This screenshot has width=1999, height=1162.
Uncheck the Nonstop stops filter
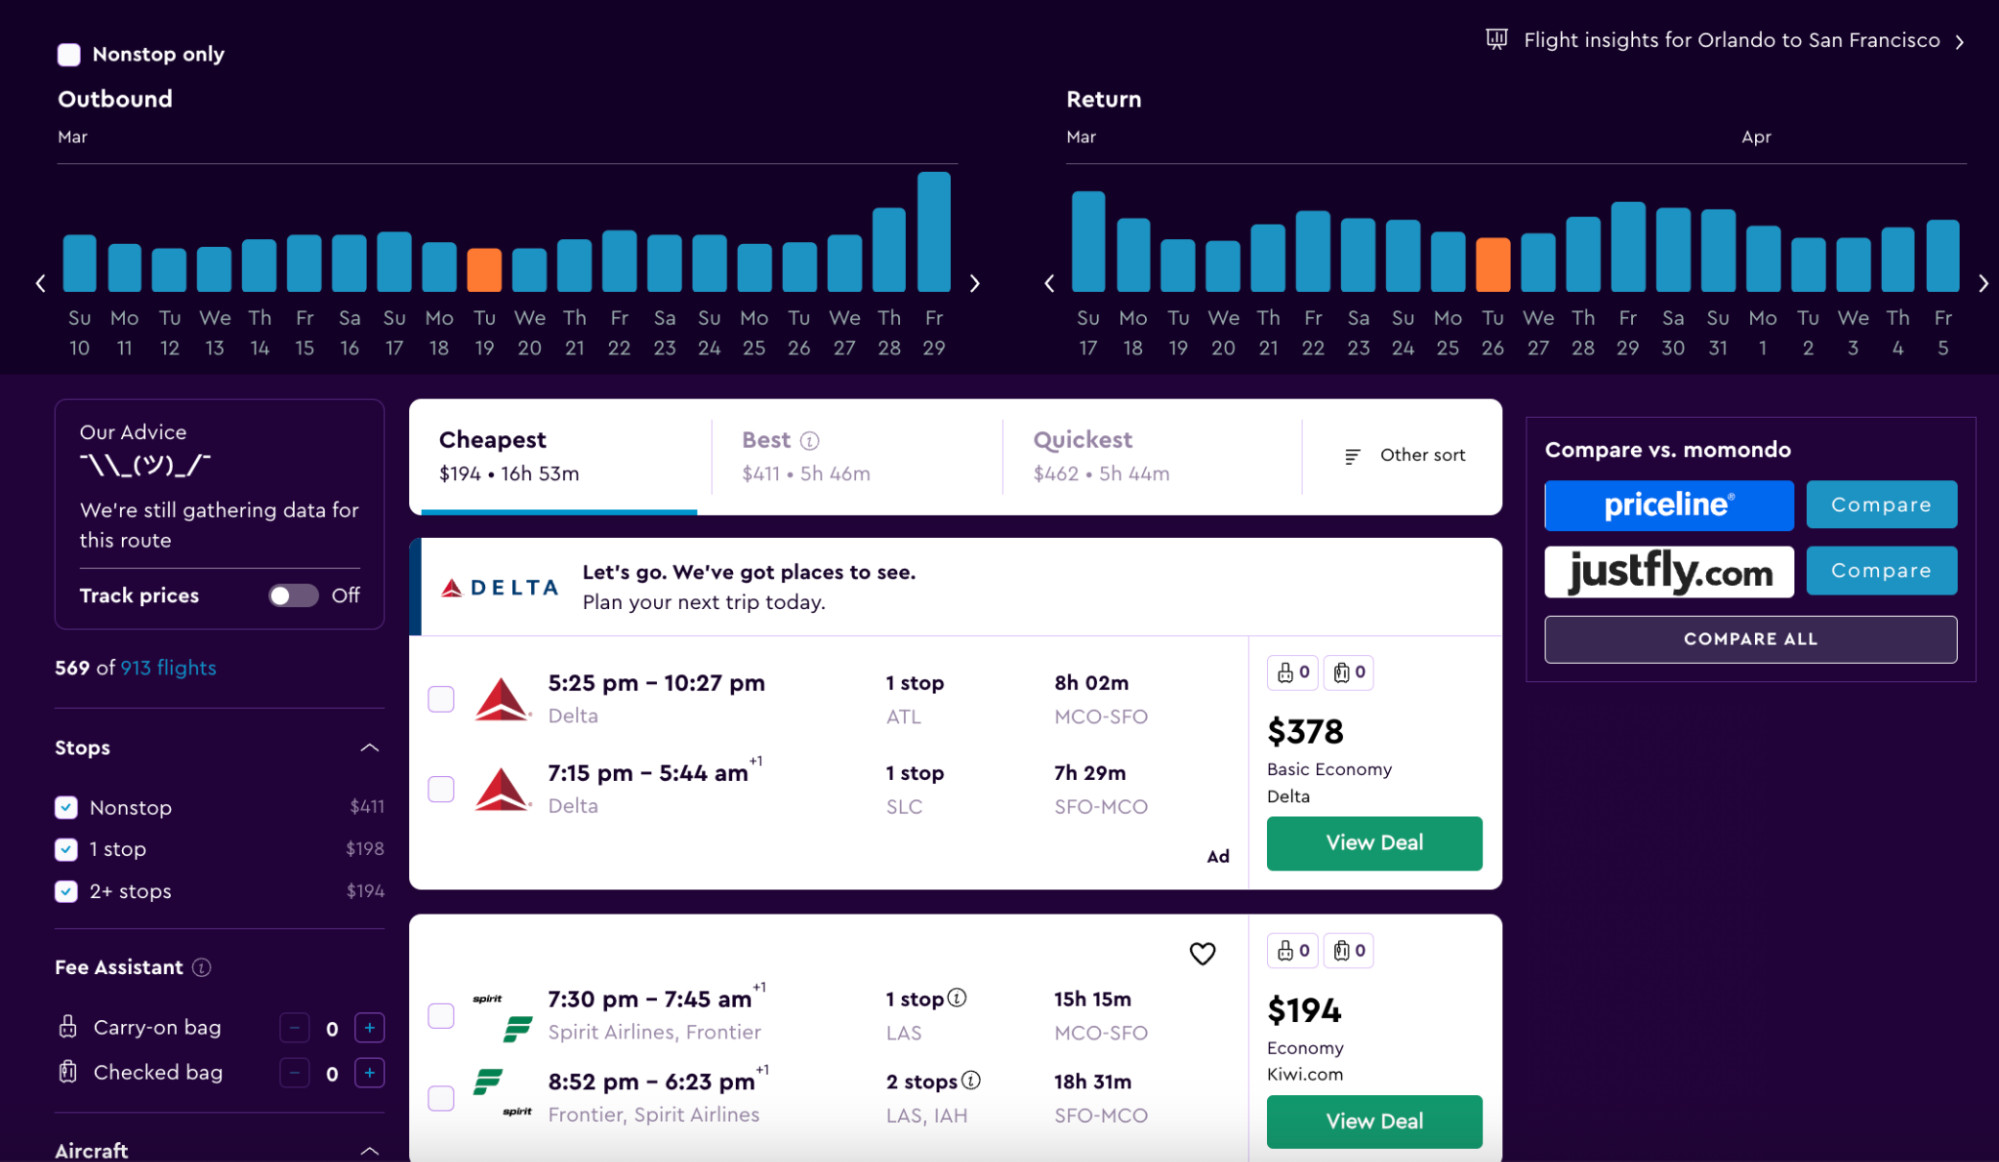tap(66, 807)
